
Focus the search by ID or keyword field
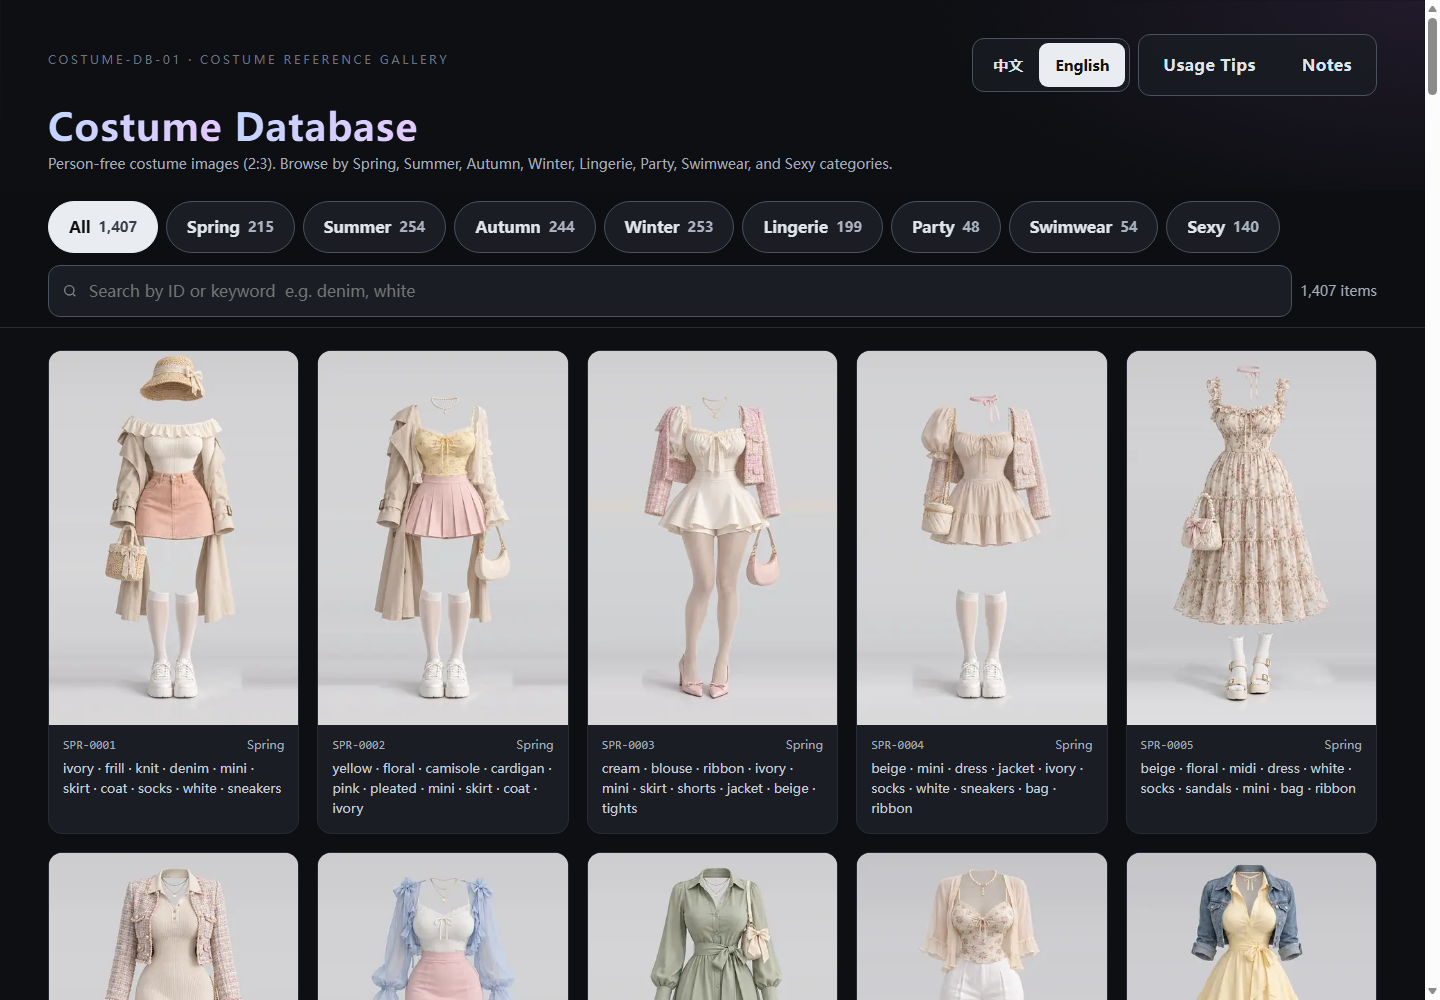(x=670, y=291)
